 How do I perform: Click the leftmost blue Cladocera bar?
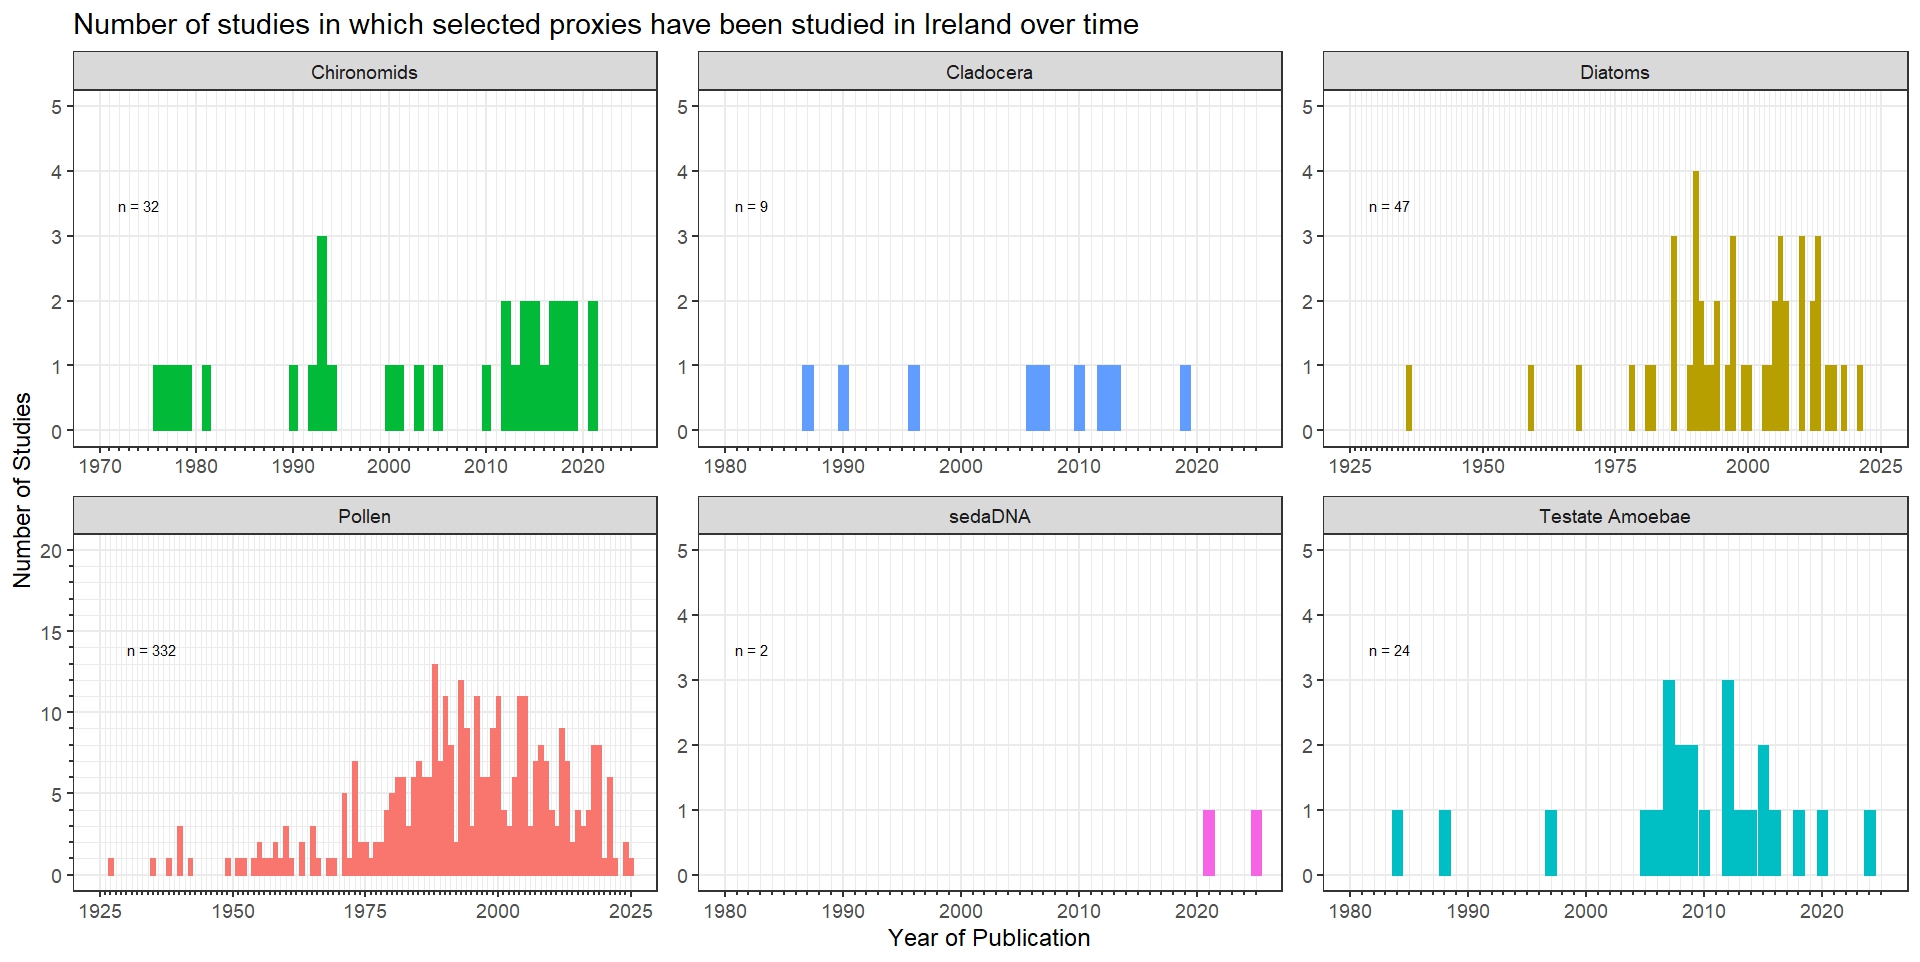(808, 398)
